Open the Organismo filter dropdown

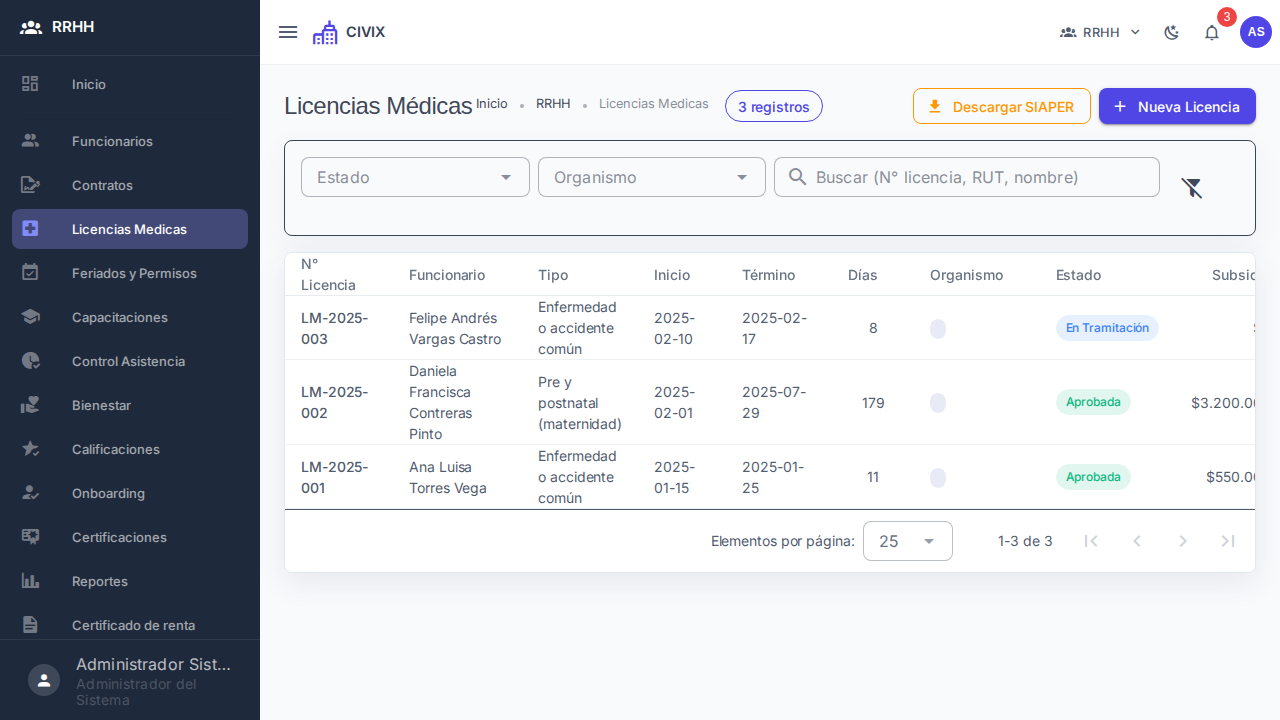pos(652,177)
